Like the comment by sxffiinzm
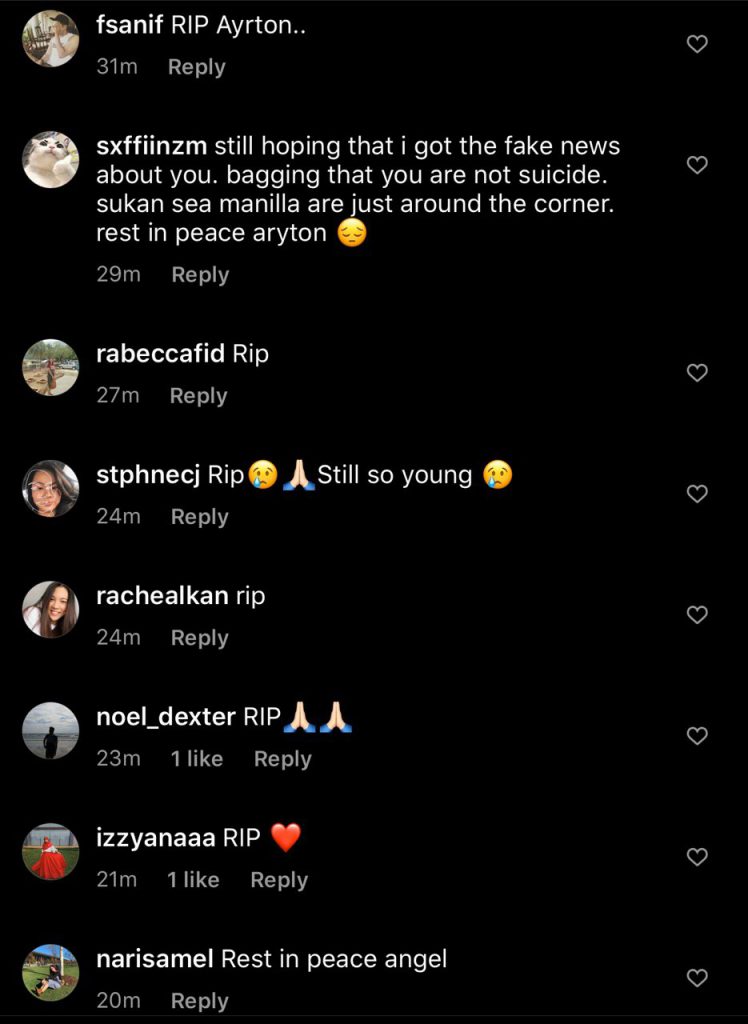The image size is (748, 1024). point(698,165)
